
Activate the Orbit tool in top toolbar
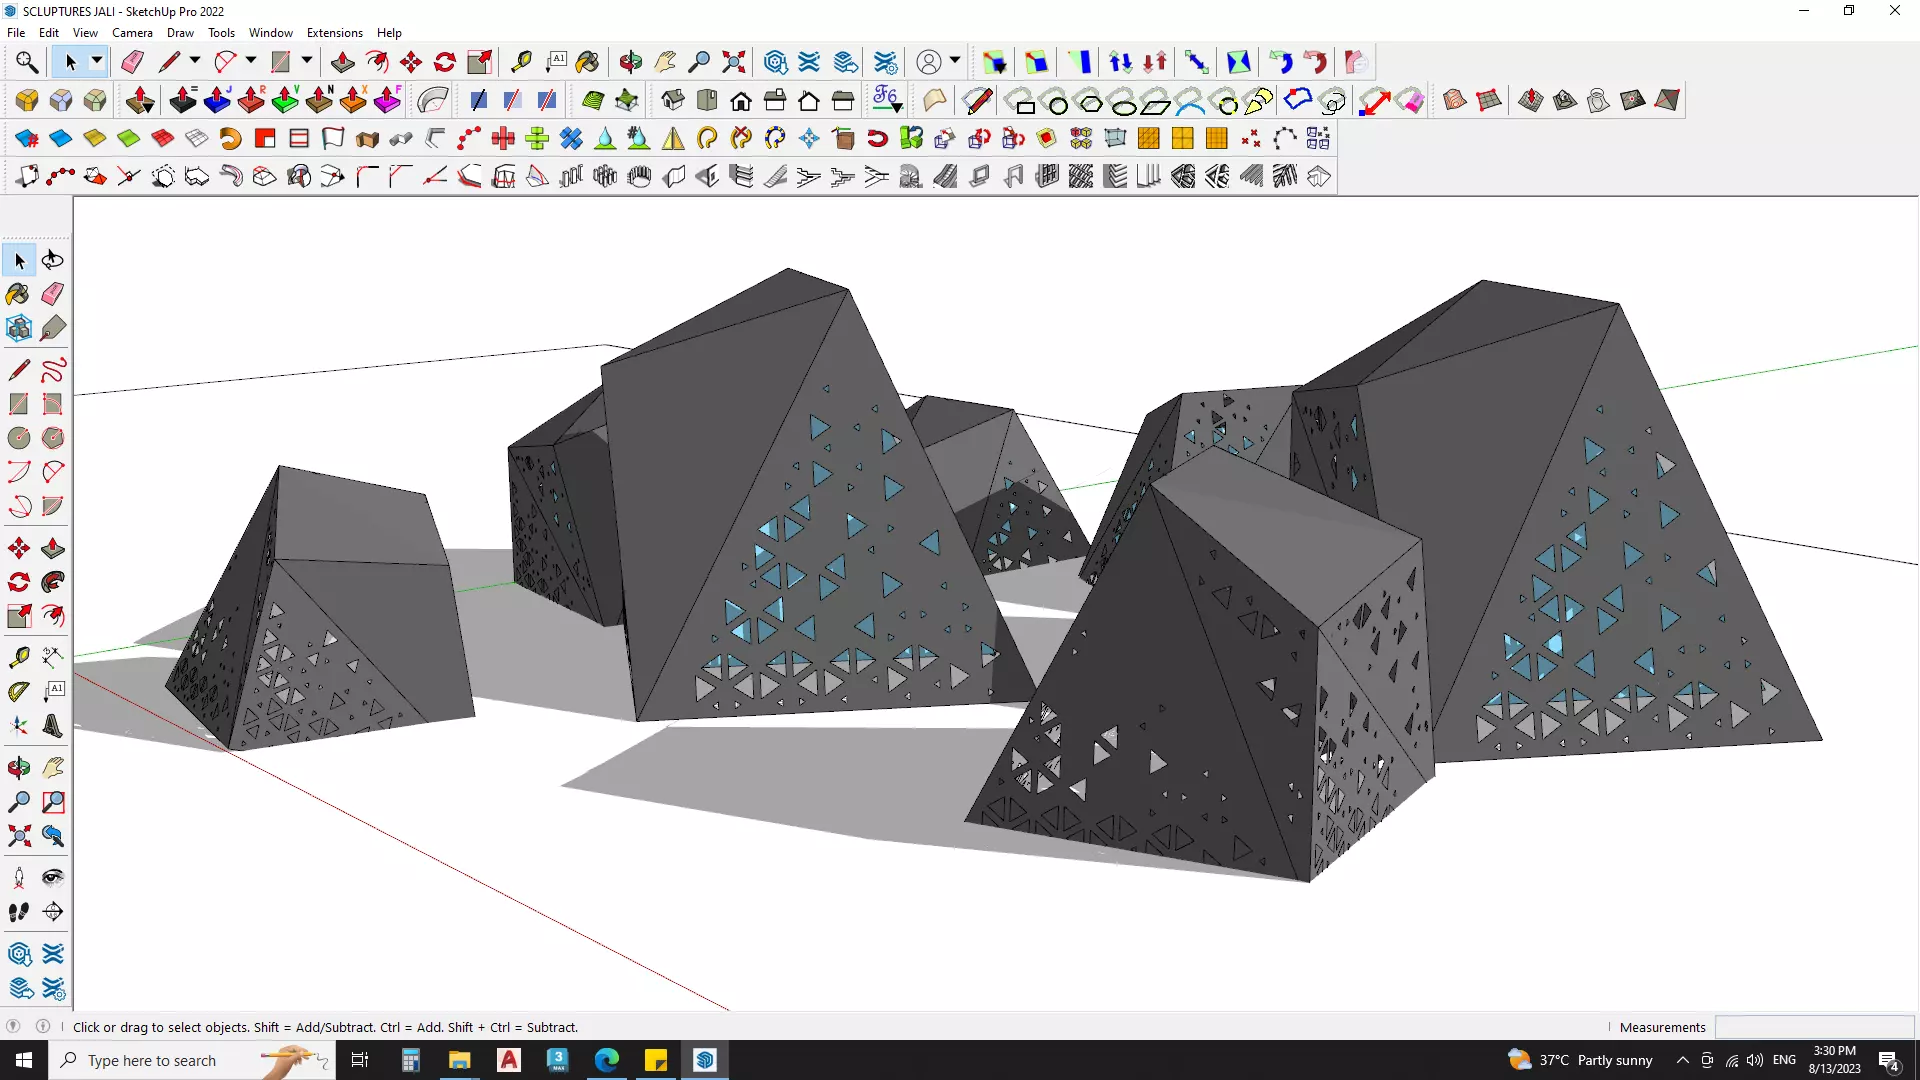point(630,62)
